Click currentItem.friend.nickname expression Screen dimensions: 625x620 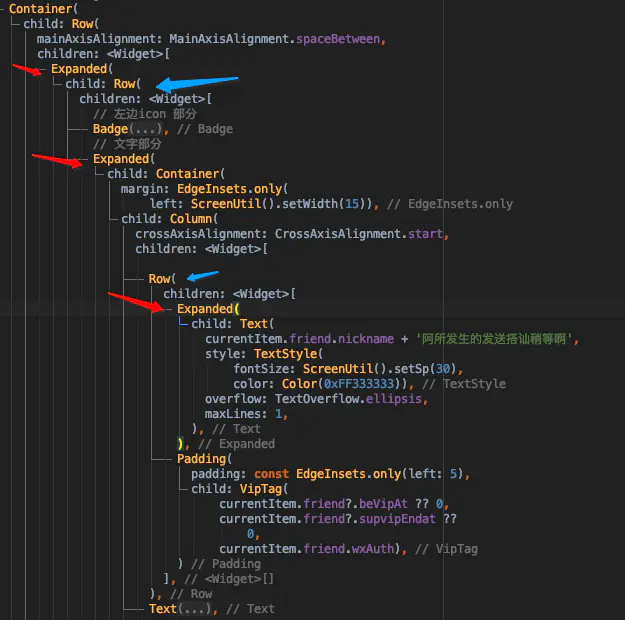(x=299, y=339)
